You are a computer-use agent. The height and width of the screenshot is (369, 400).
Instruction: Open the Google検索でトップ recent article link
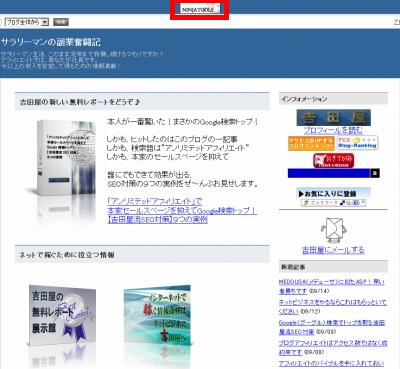click(332, 327)
